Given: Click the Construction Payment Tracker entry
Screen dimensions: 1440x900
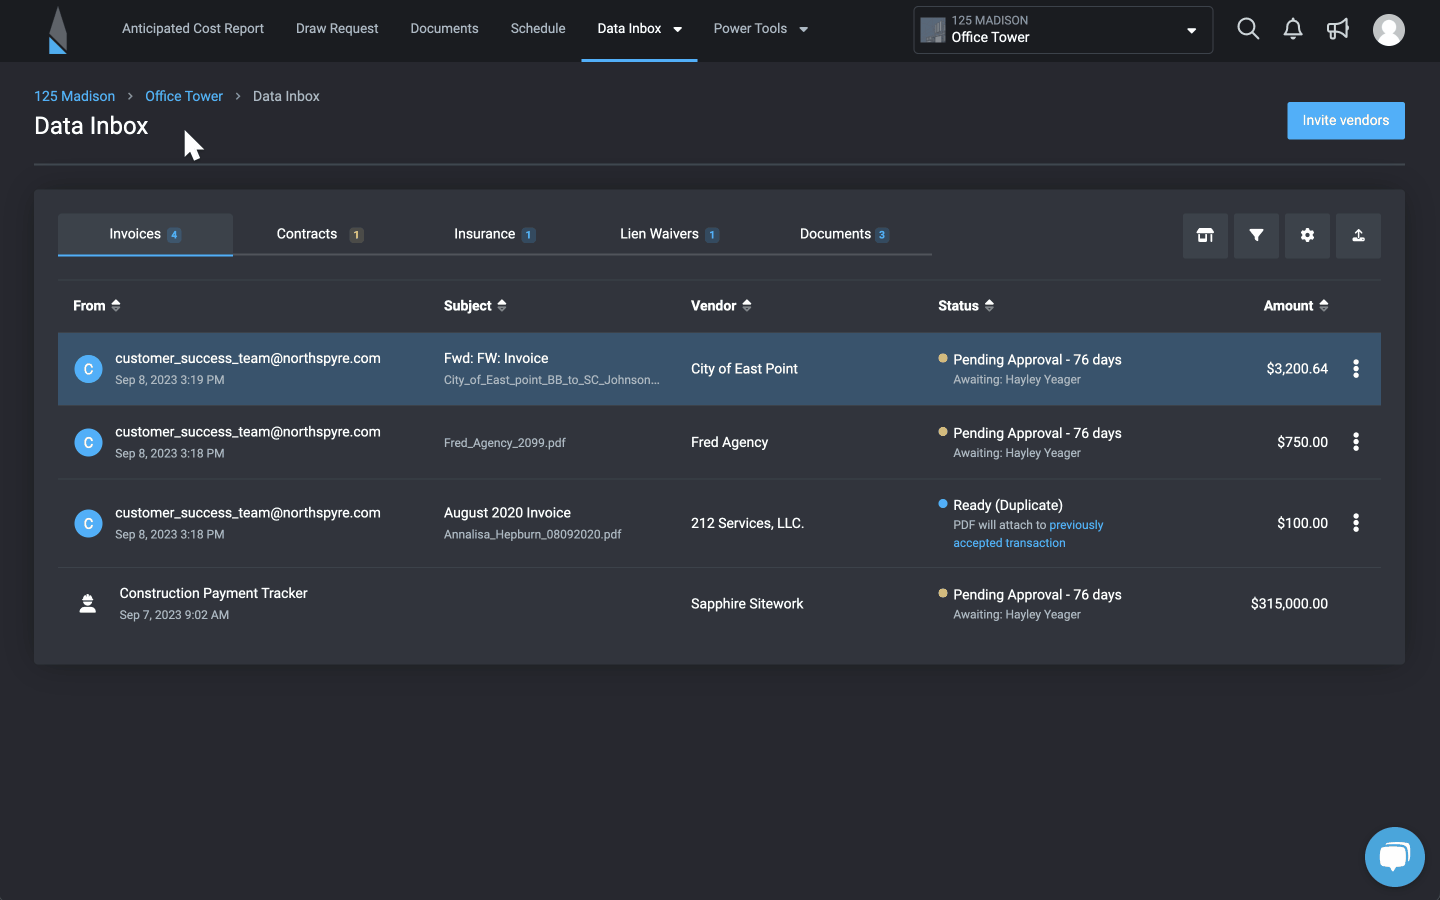Looking at the screenshot, I should point(213,593).
